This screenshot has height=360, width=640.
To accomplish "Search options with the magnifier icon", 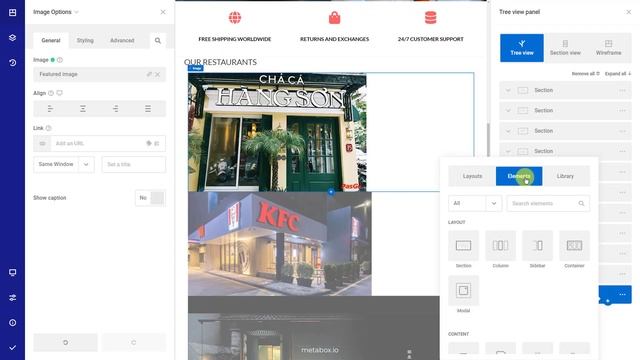I will click(158, 40).
